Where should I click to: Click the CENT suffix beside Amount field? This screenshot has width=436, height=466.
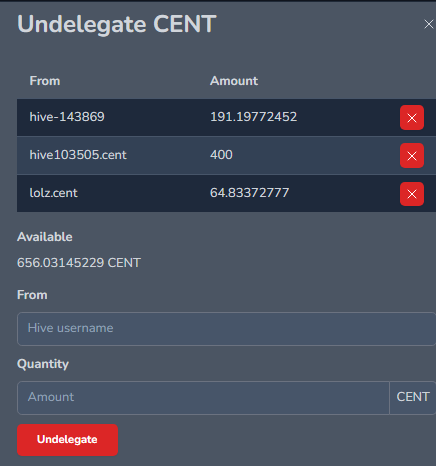[x=413, y=398]
